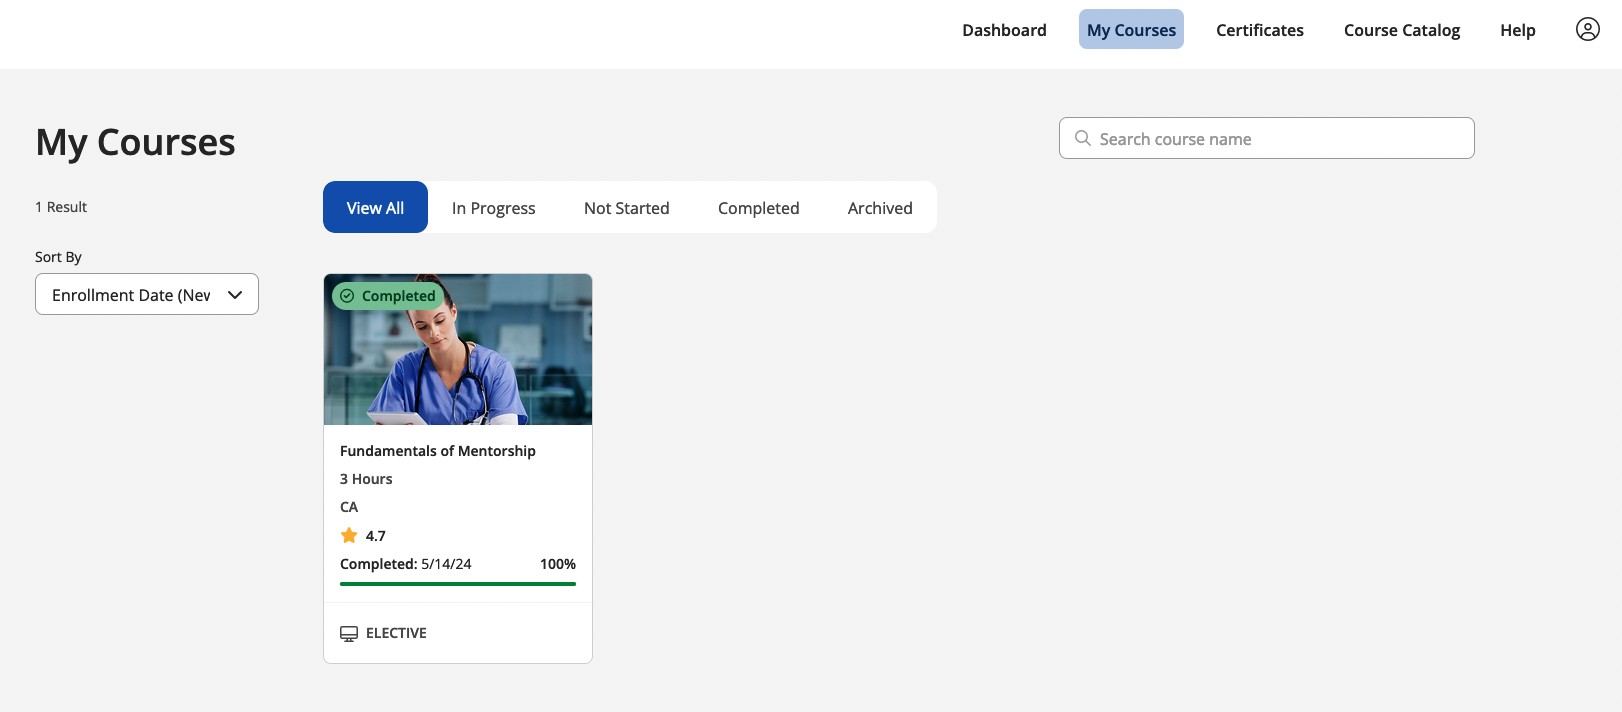Image resolution: width=1622 pixels, height=712 pixels.
Task: Click the My Courses page heading
Action: 135,142
